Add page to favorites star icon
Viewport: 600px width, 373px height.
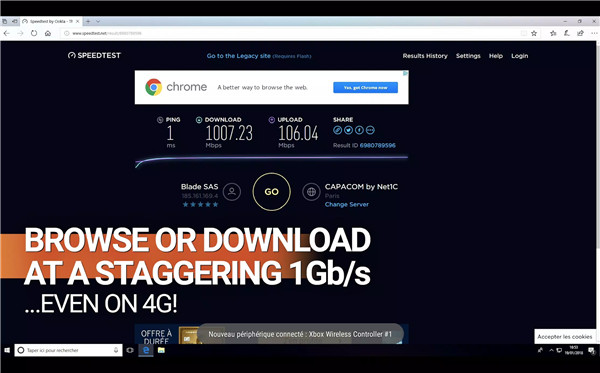534,33
